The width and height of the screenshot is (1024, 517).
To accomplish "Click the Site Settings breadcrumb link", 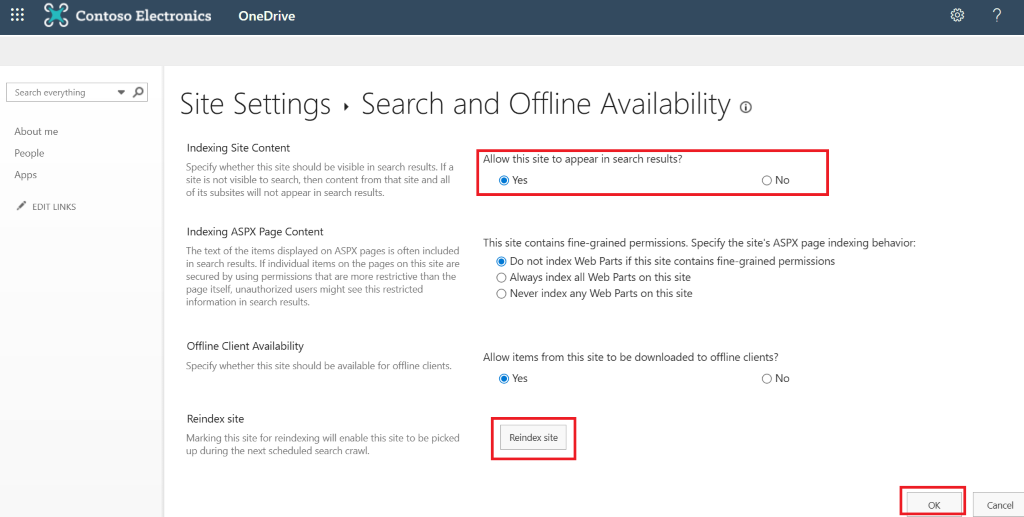I will [255, 104].
